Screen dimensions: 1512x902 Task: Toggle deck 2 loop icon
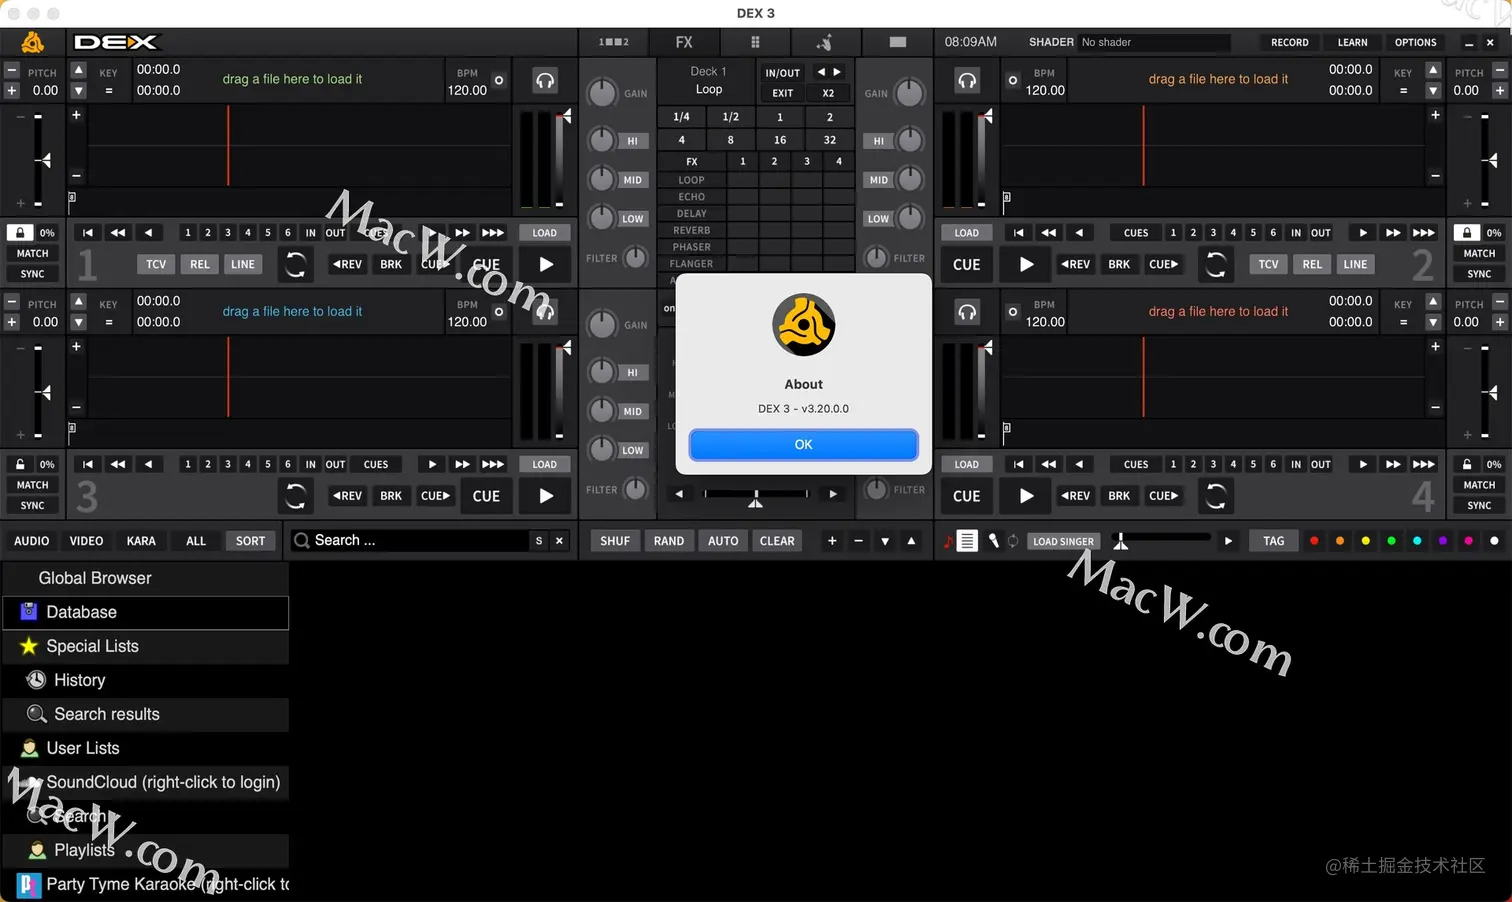click(x=1215, y=265)
